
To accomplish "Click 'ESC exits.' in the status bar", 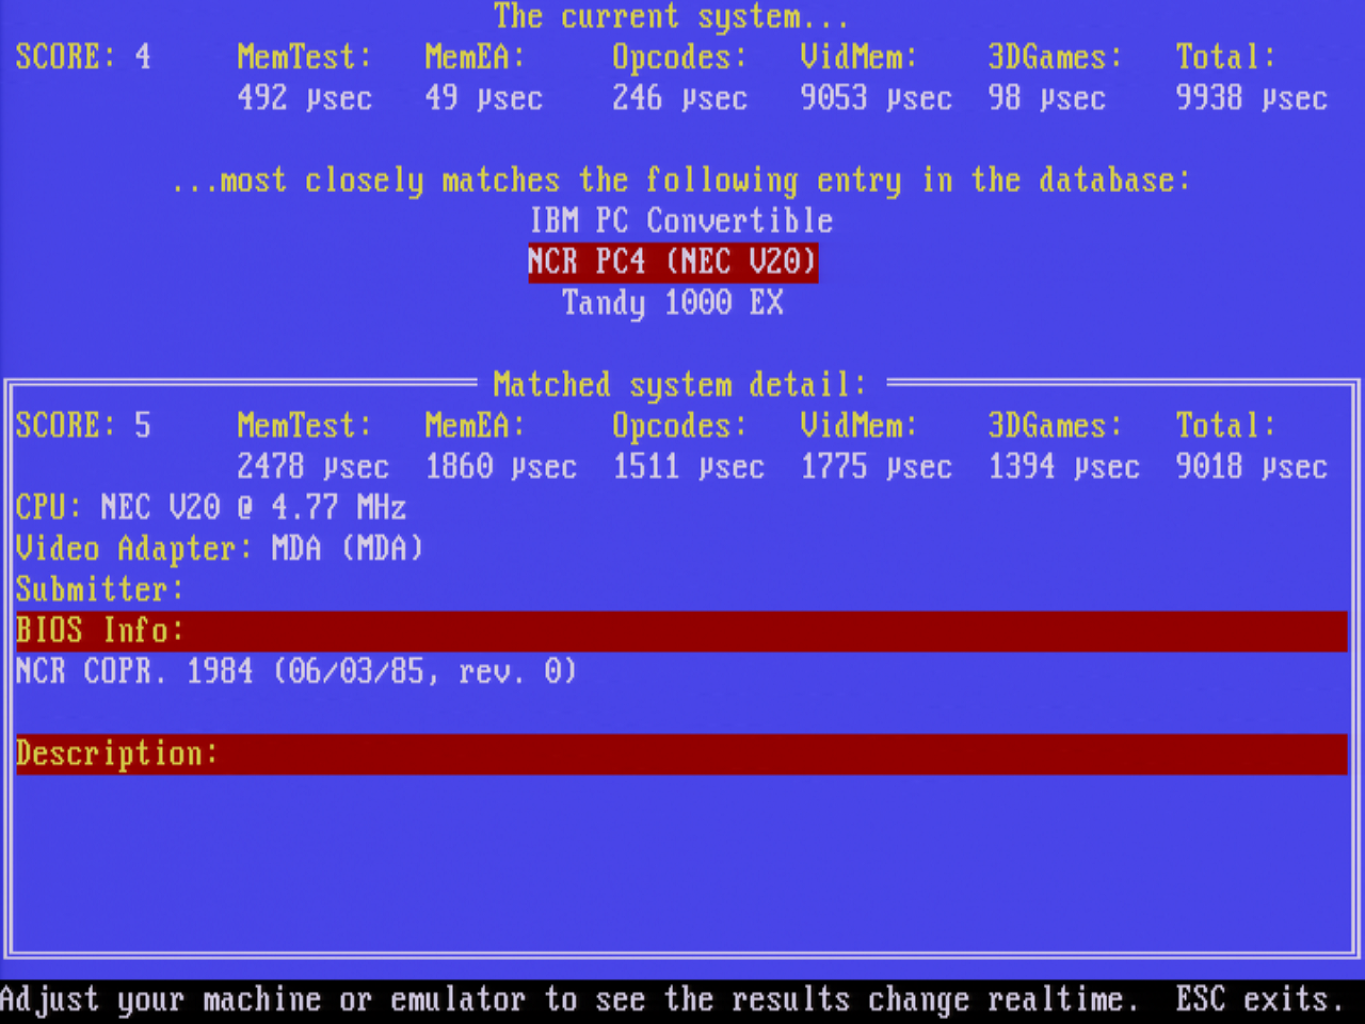I will pos(1259,999).
